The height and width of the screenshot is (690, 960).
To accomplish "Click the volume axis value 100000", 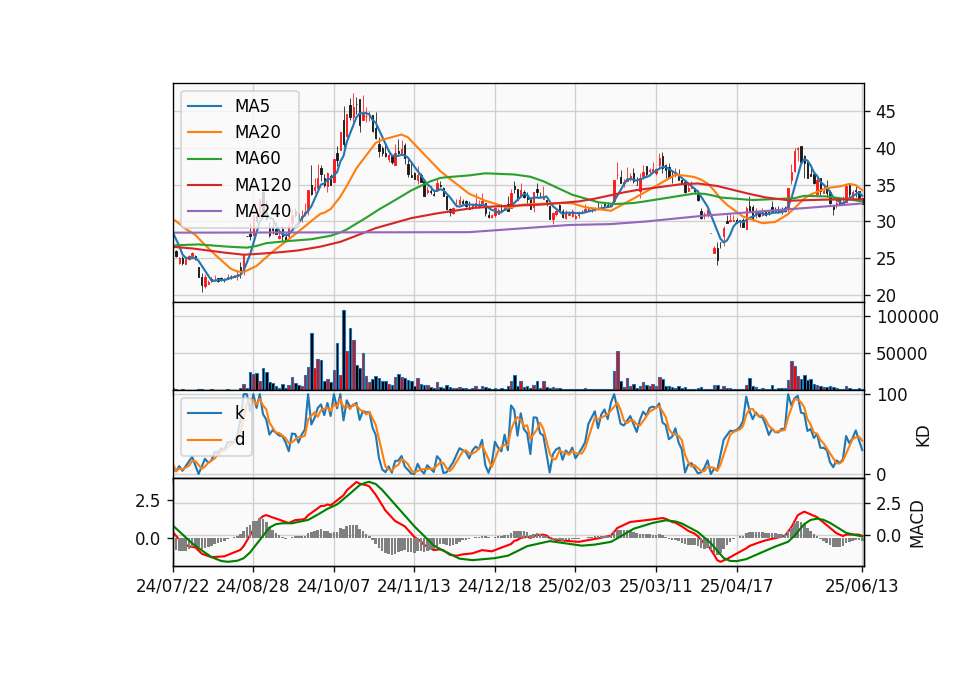I will (x=907, y=317).
